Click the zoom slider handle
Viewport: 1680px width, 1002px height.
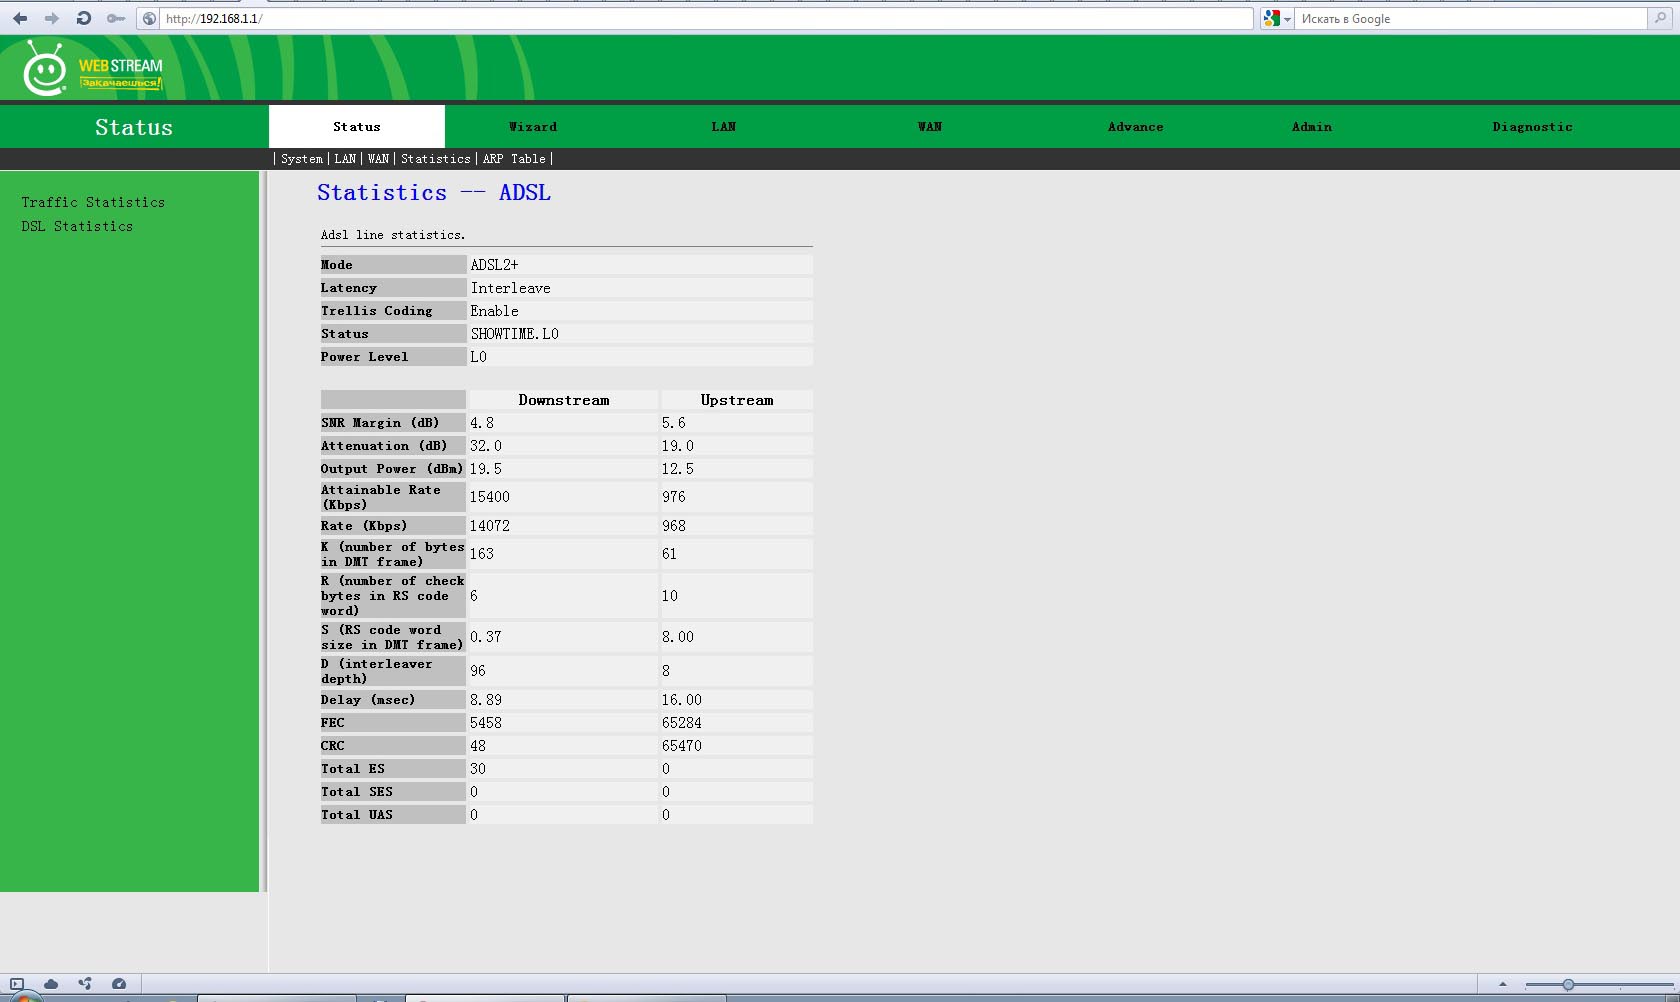[1568, 985]
